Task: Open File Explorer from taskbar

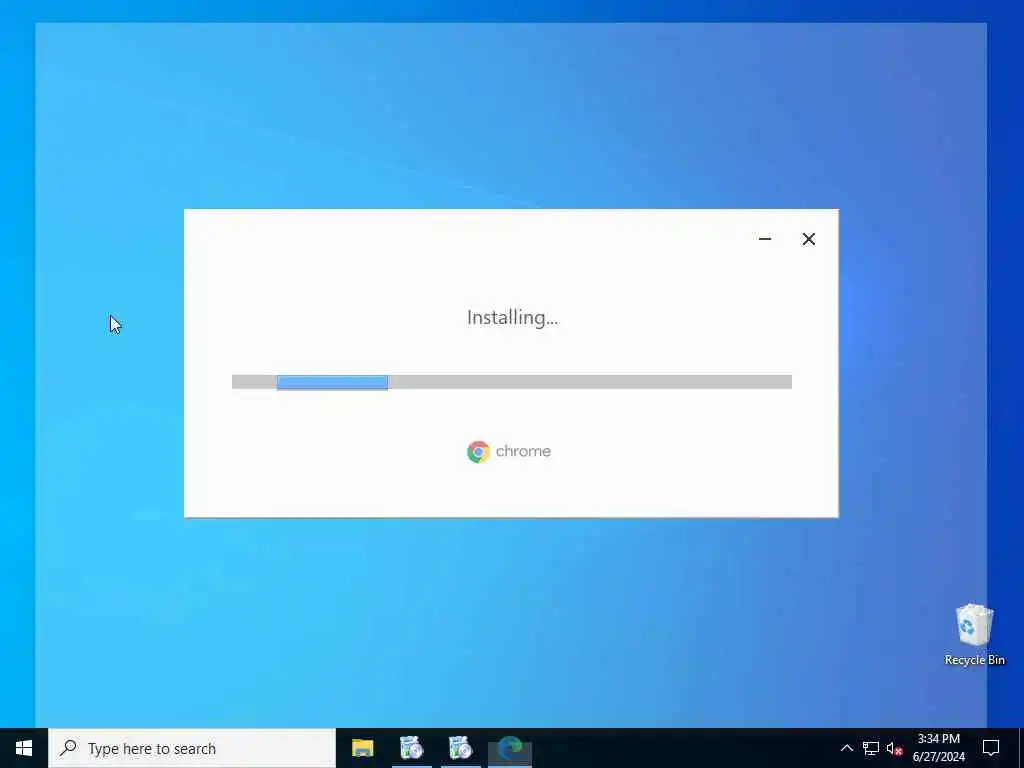Action: click(x=362, y=748)
